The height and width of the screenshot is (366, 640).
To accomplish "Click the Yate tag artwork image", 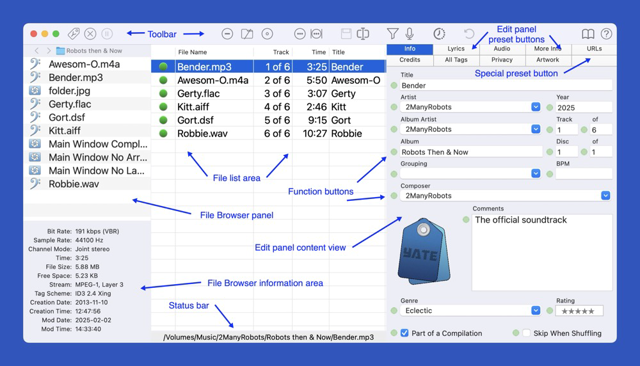I will 424,251.
